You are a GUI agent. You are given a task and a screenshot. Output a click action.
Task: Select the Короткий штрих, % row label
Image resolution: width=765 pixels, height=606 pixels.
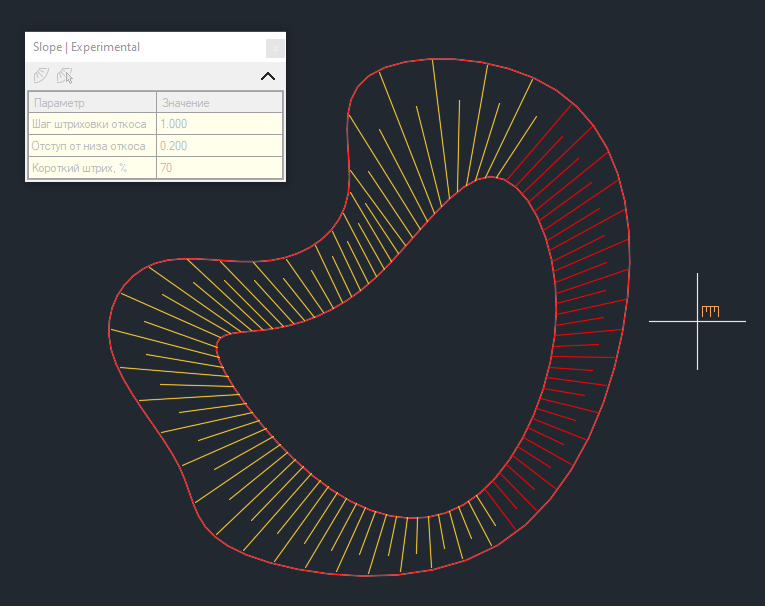(91, 168)
